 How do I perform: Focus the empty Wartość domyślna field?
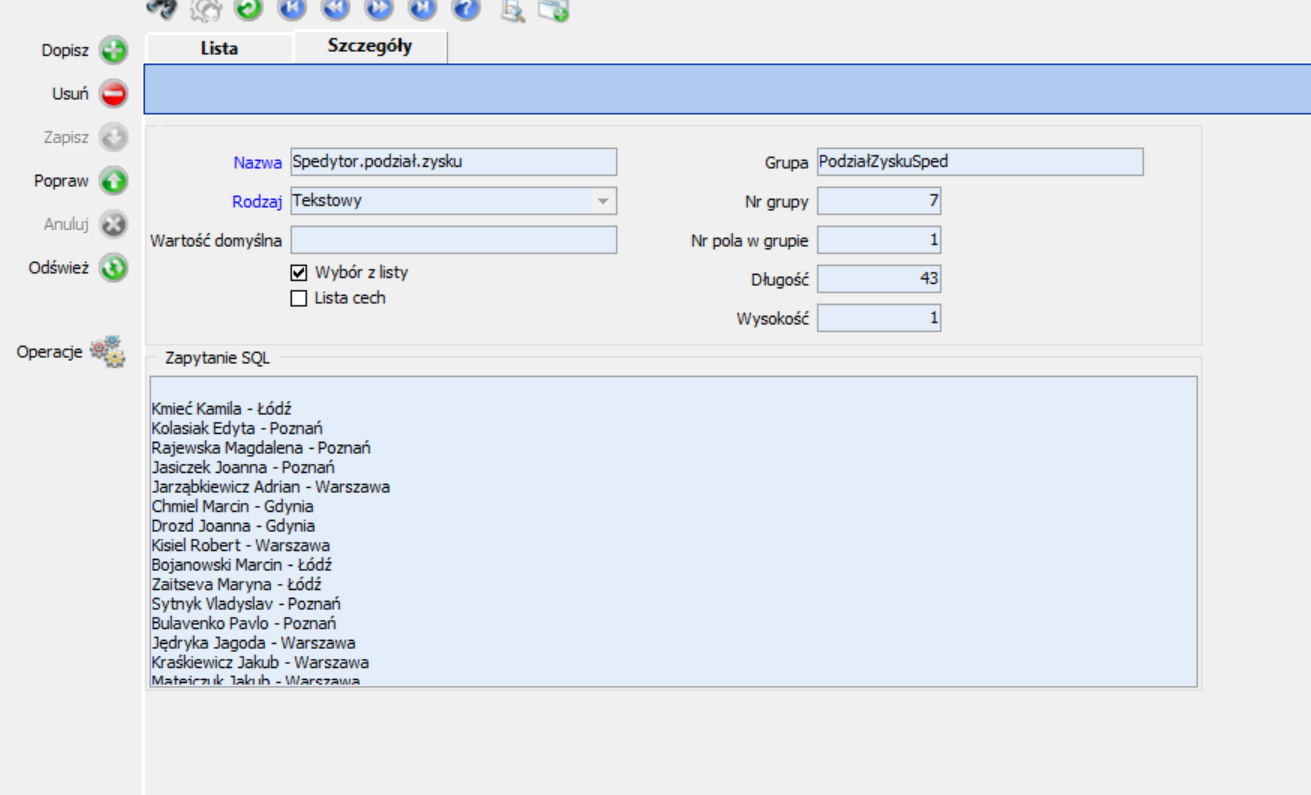click(x=453, y=240)
